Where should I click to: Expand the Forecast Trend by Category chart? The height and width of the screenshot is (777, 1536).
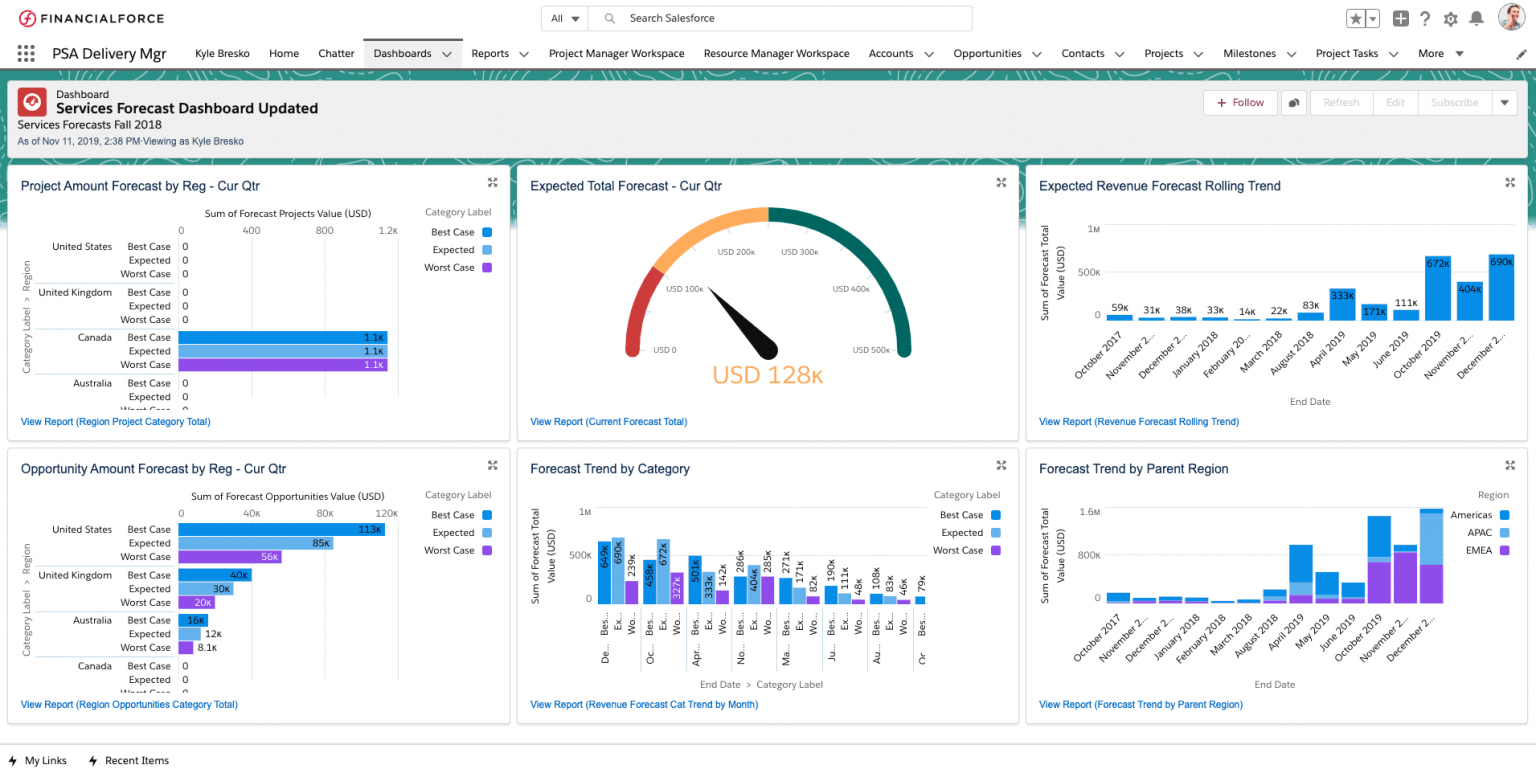click(1001, 465)
